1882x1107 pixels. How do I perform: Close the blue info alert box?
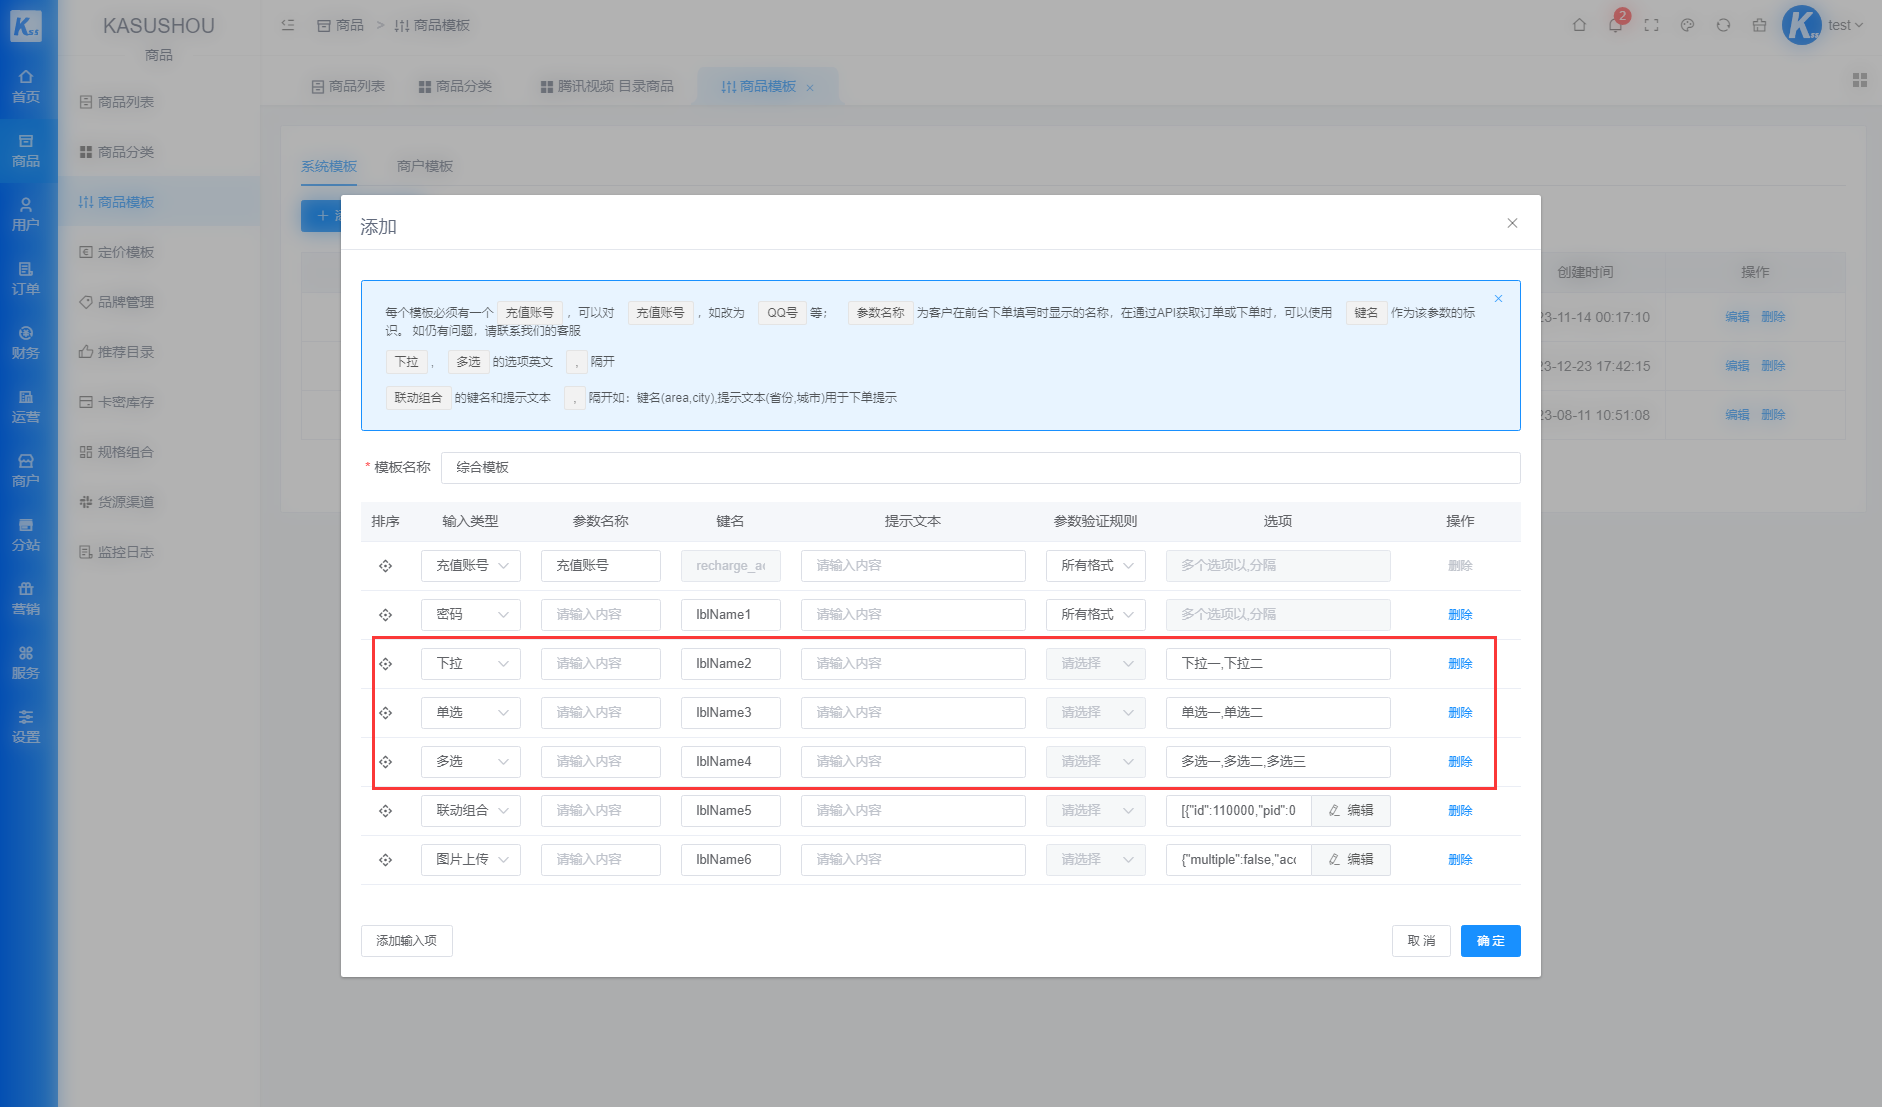tap(1498, 299)
